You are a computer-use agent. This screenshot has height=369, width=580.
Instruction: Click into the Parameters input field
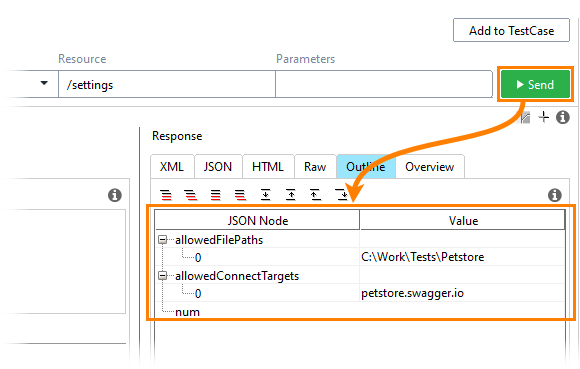[x=384, y=84]
